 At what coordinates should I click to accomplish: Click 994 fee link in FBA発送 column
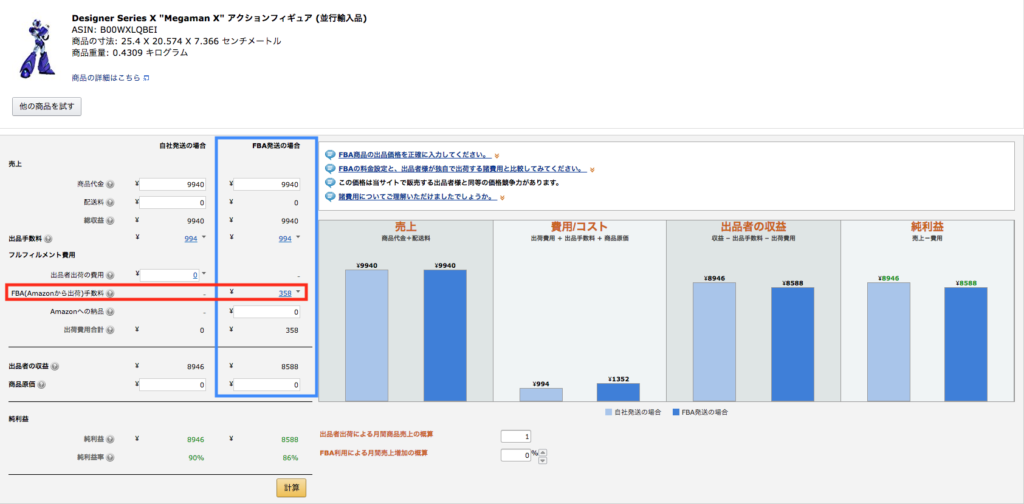[x=285, y=239]
